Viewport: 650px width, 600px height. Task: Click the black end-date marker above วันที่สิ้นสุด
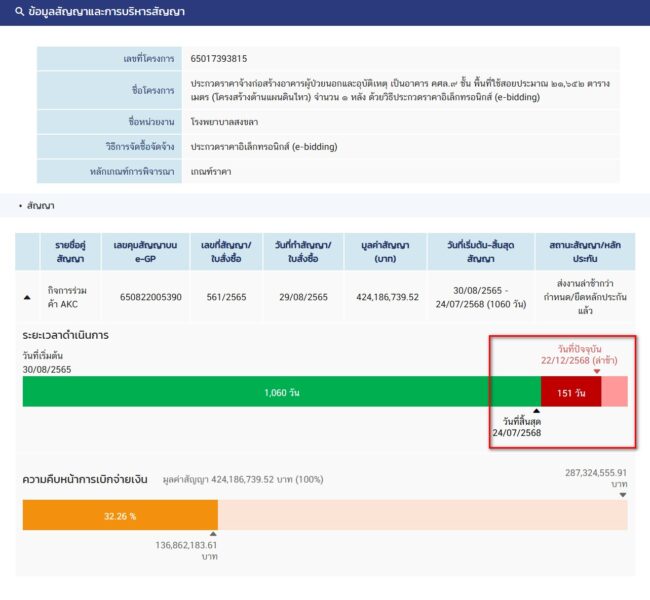[536, 410]
